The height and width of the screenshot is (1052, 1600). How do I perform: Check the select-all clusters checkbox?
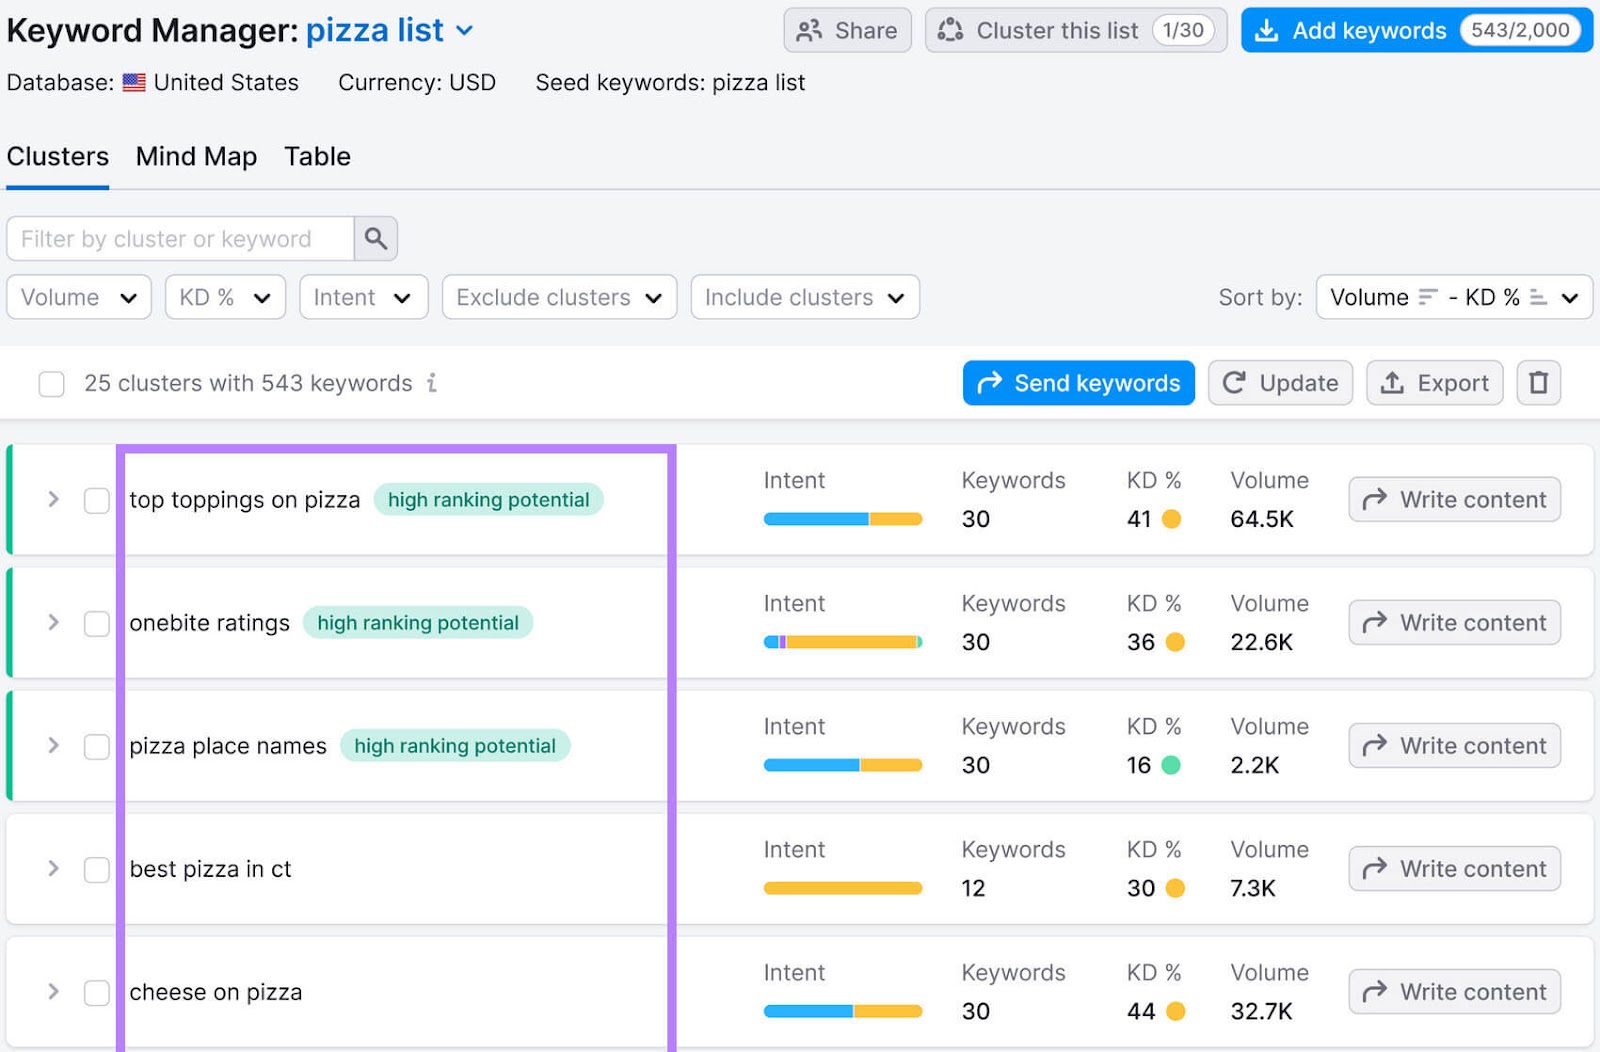point(51,383)
